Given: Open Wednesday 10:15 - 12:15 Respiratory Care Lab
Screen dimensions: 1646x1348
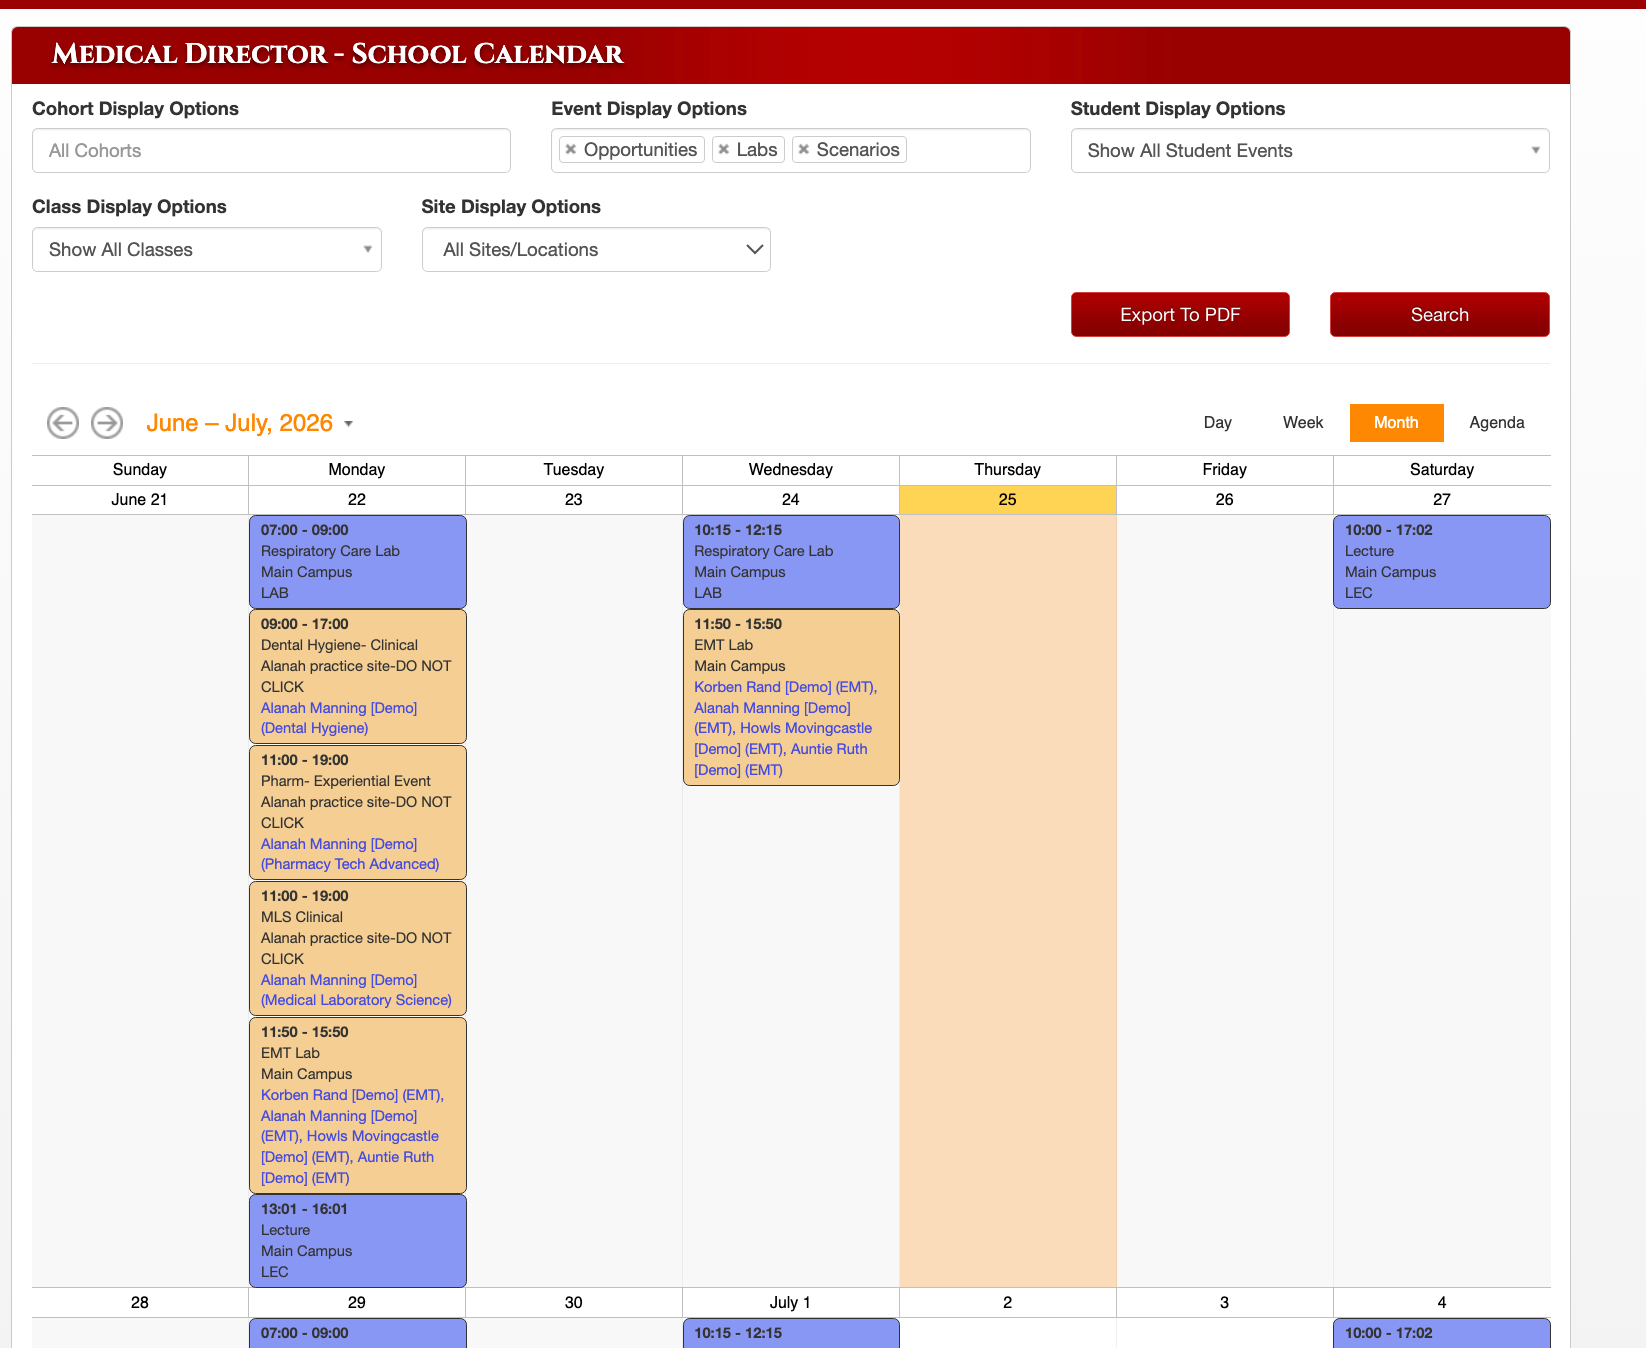Looking at the screenshot, I should coord(791,562).
